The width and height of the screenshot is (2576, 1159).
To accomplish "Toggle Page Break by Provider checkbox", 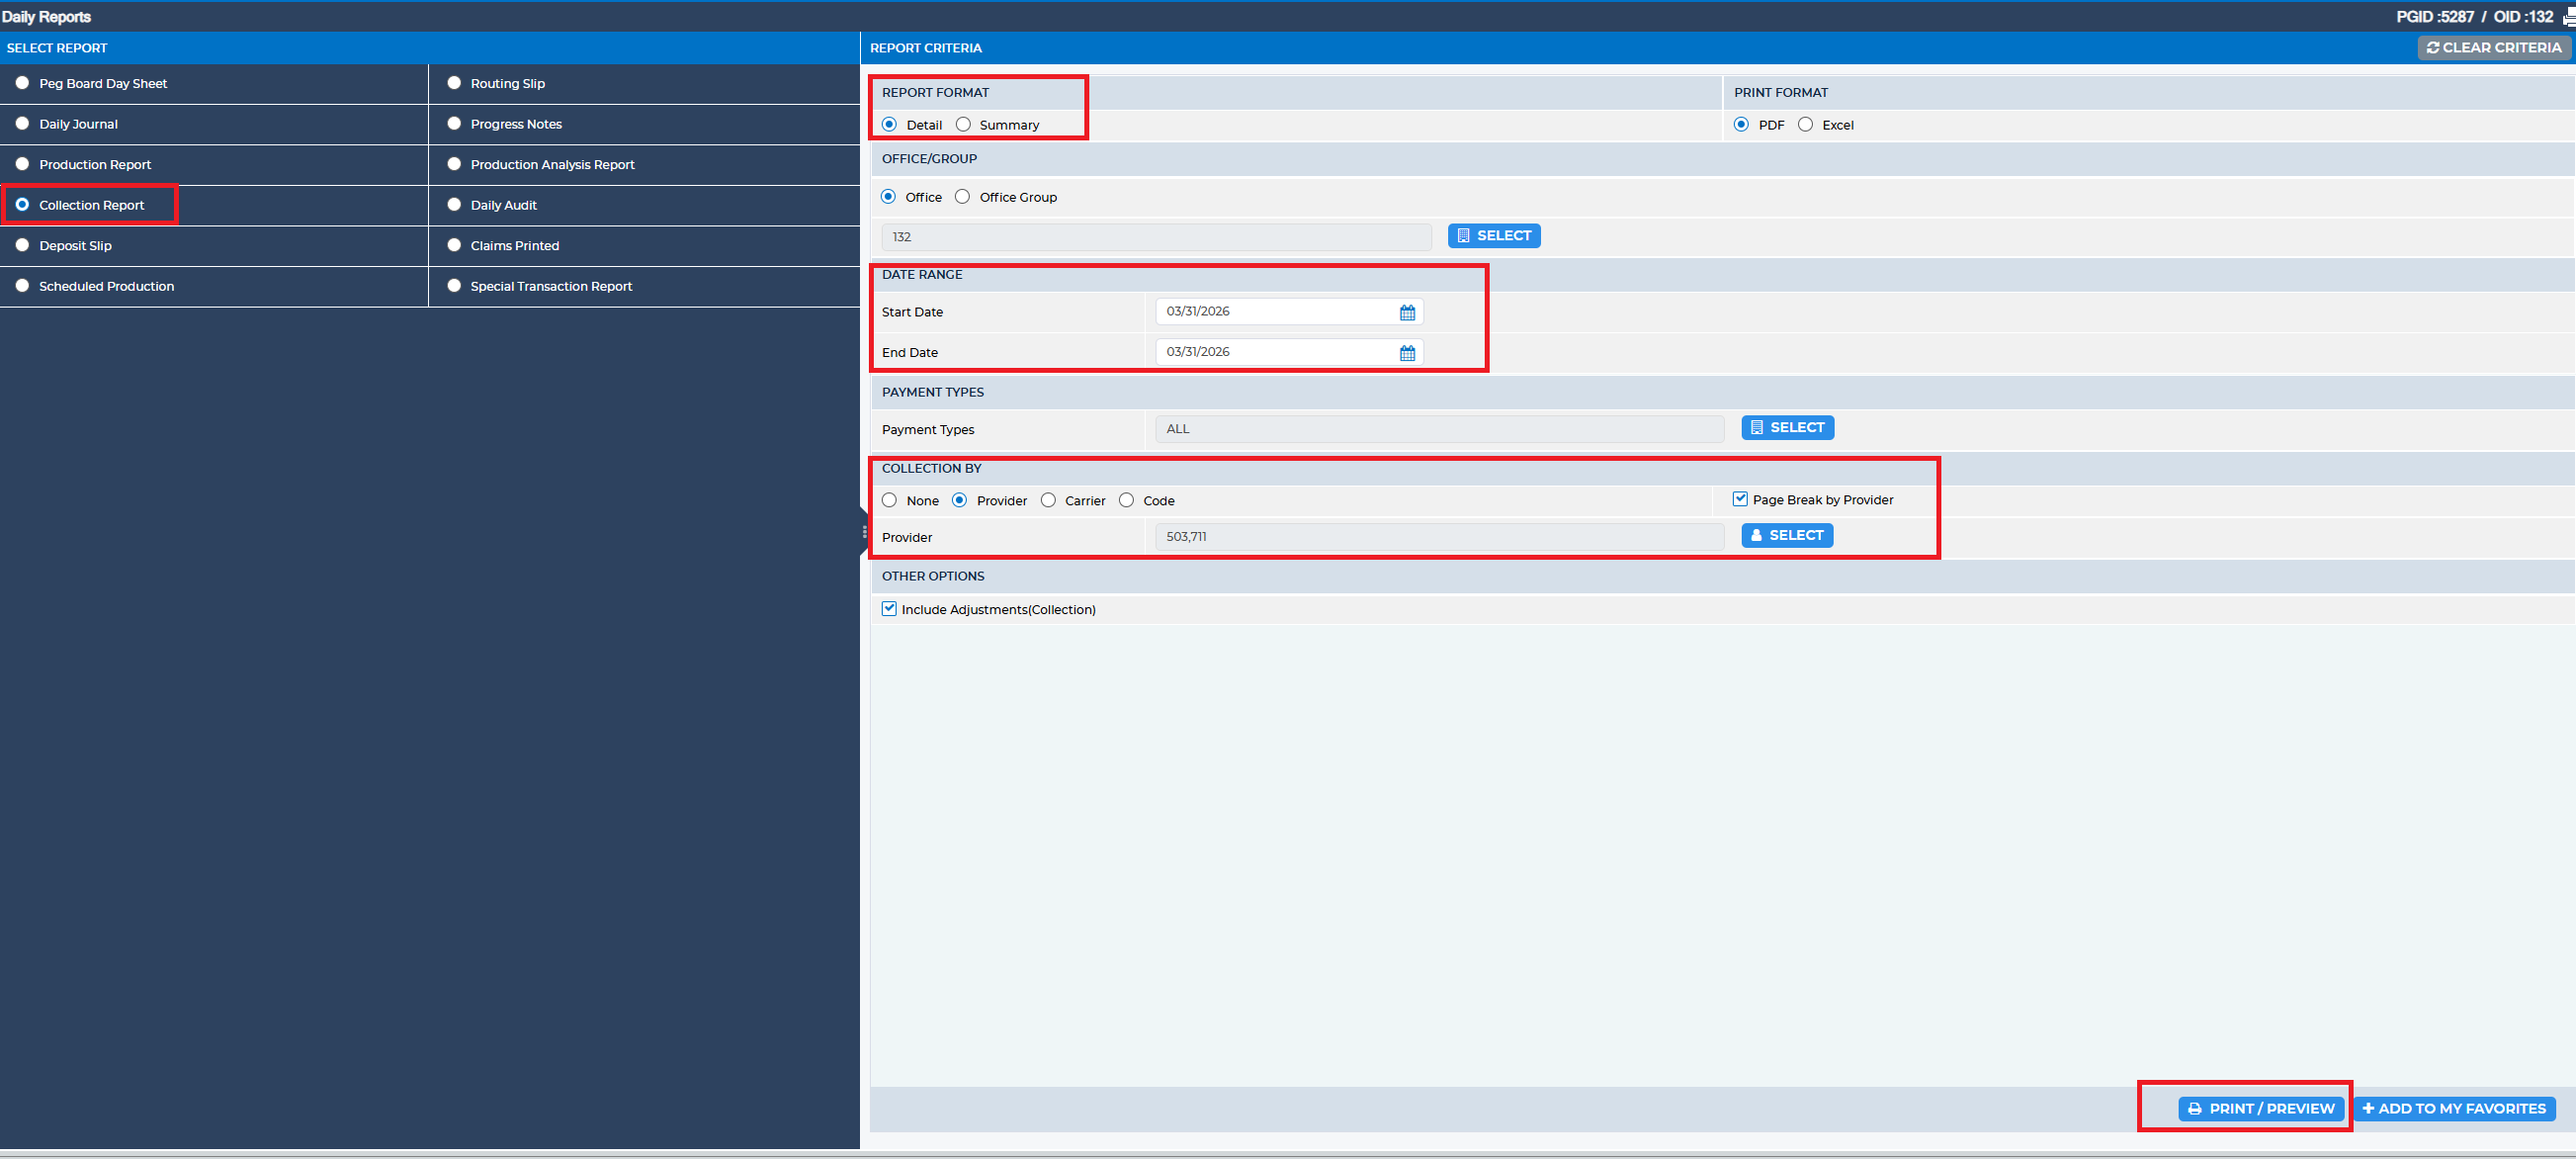I will 1740,499.
